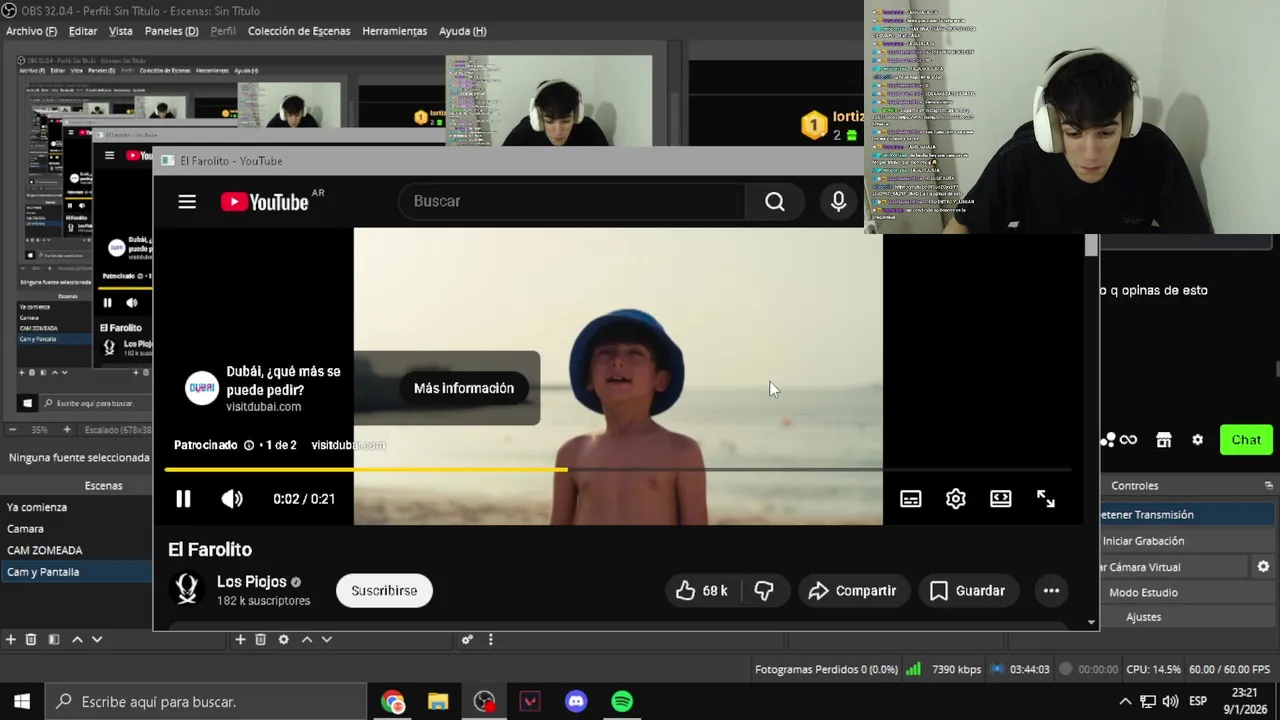Open the chat dock settings gear
This screenshot has height=720, width=1280.
pos(1197,440)
